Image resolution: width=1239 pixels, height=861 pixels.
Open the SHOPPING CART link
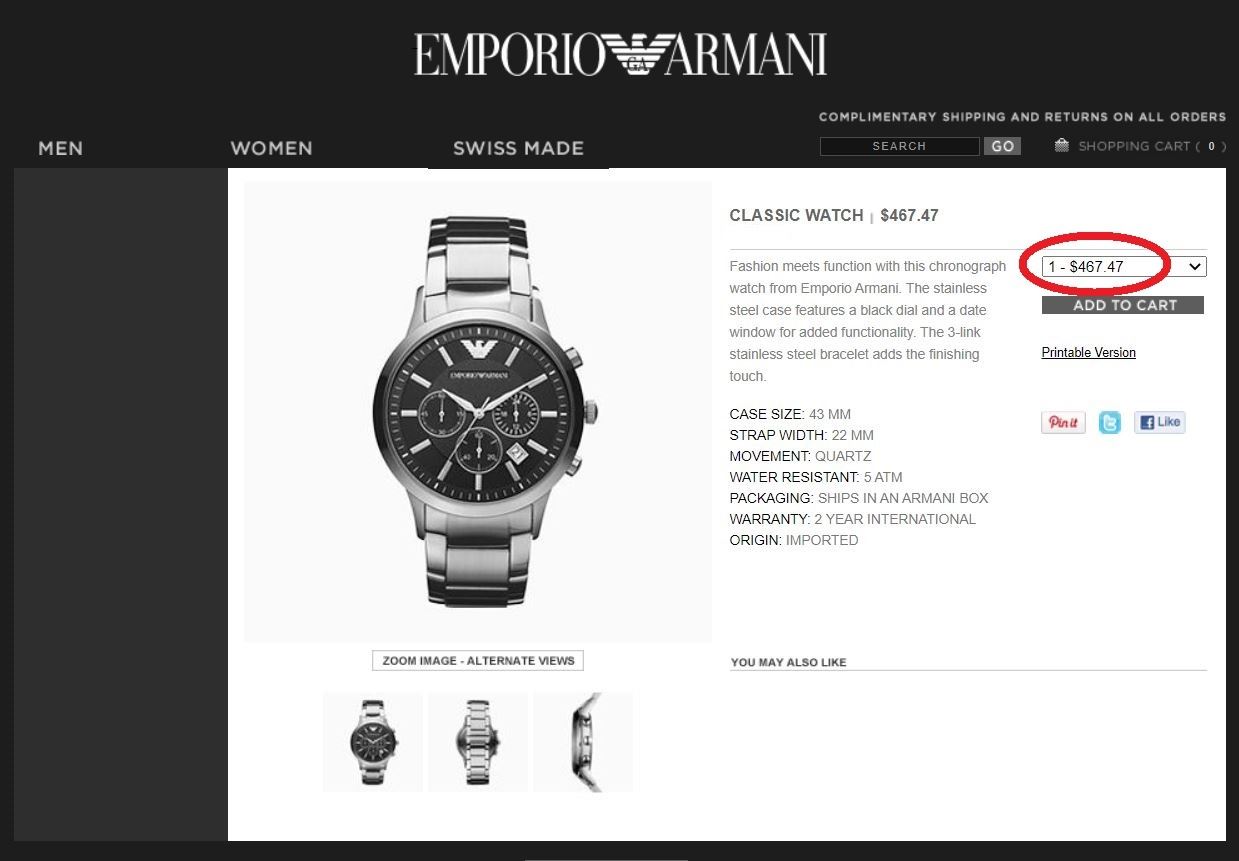click(x=1134, y=146)
